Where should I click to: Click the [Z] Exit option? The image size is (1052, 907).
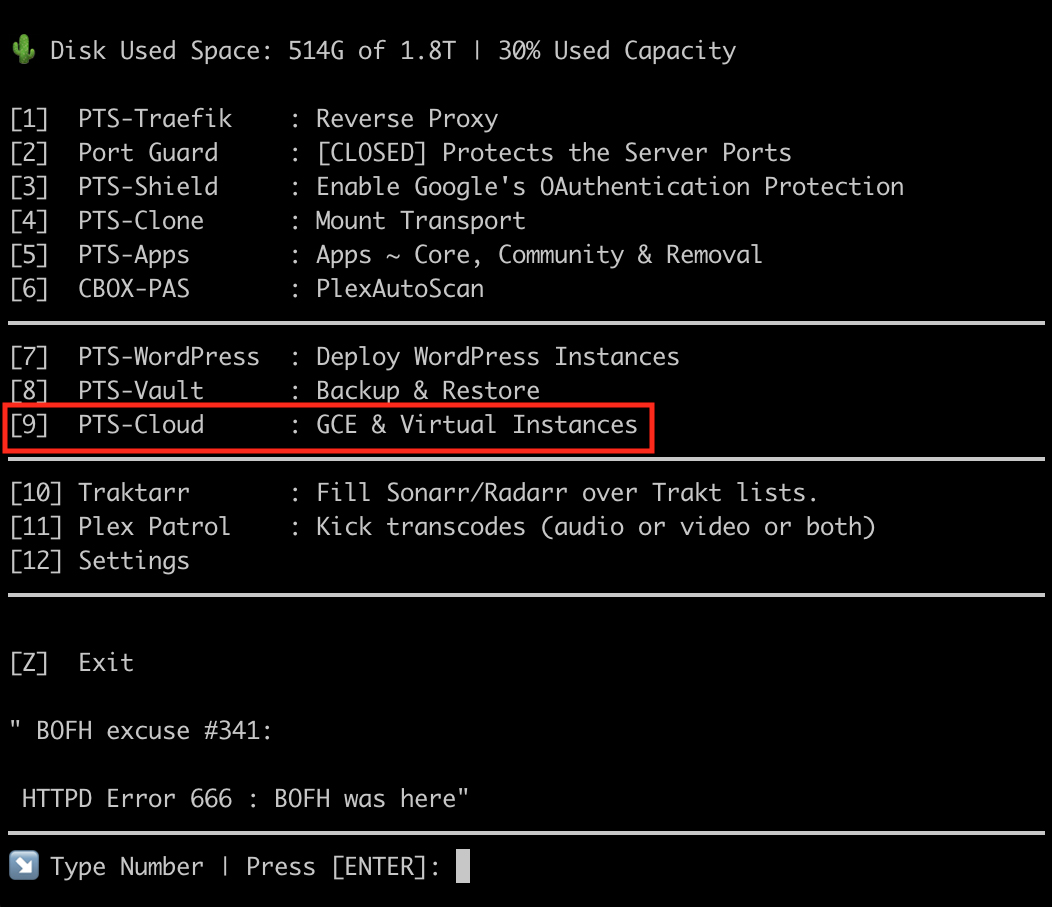72,663
